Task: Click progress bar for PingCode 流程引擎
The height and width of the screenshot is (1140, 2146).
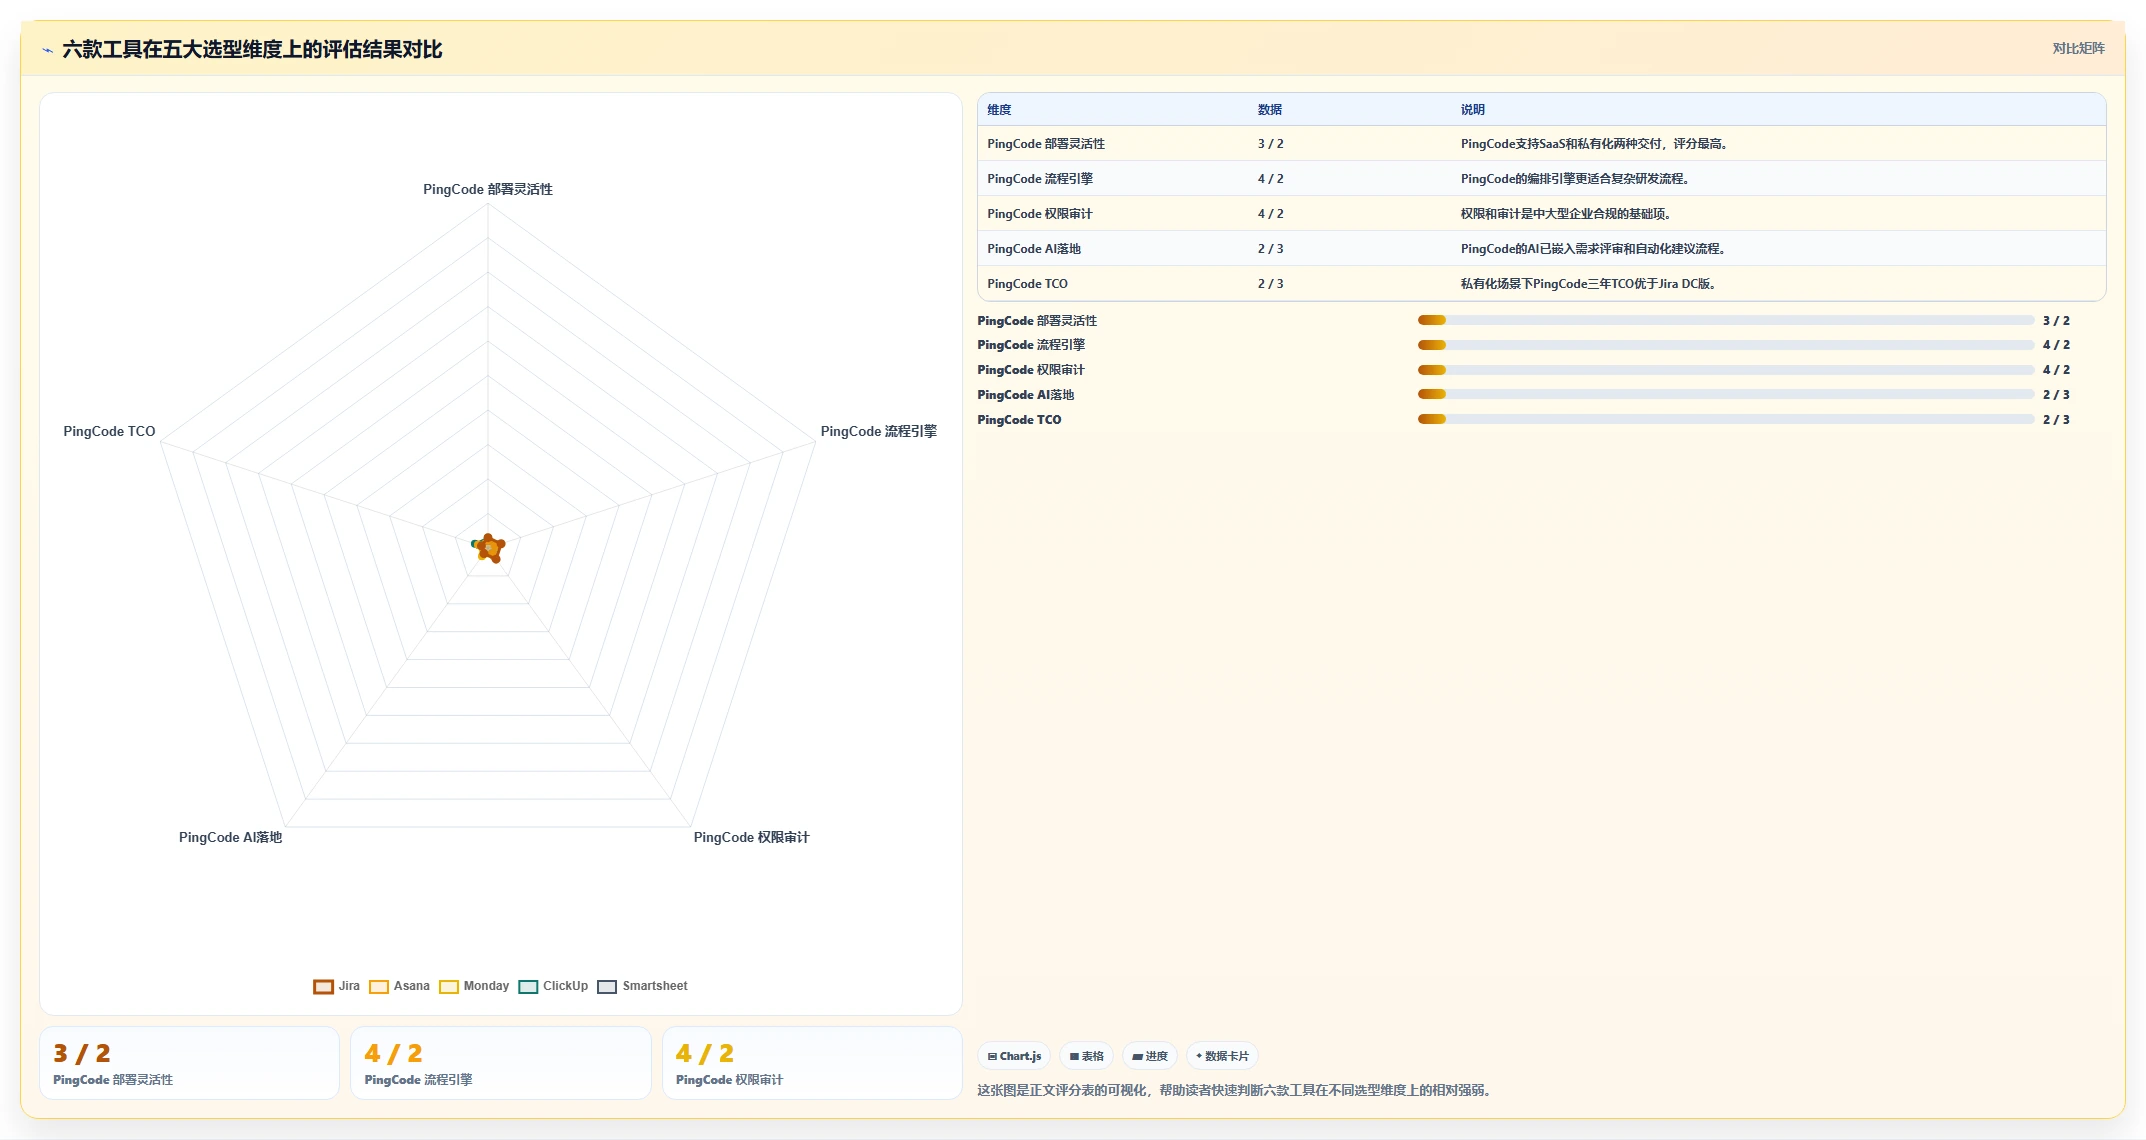Action: 1726,345
